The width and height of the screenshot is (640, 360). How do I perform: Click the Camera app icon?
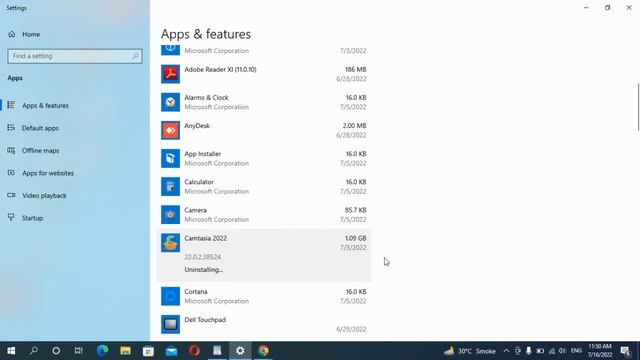170,215
